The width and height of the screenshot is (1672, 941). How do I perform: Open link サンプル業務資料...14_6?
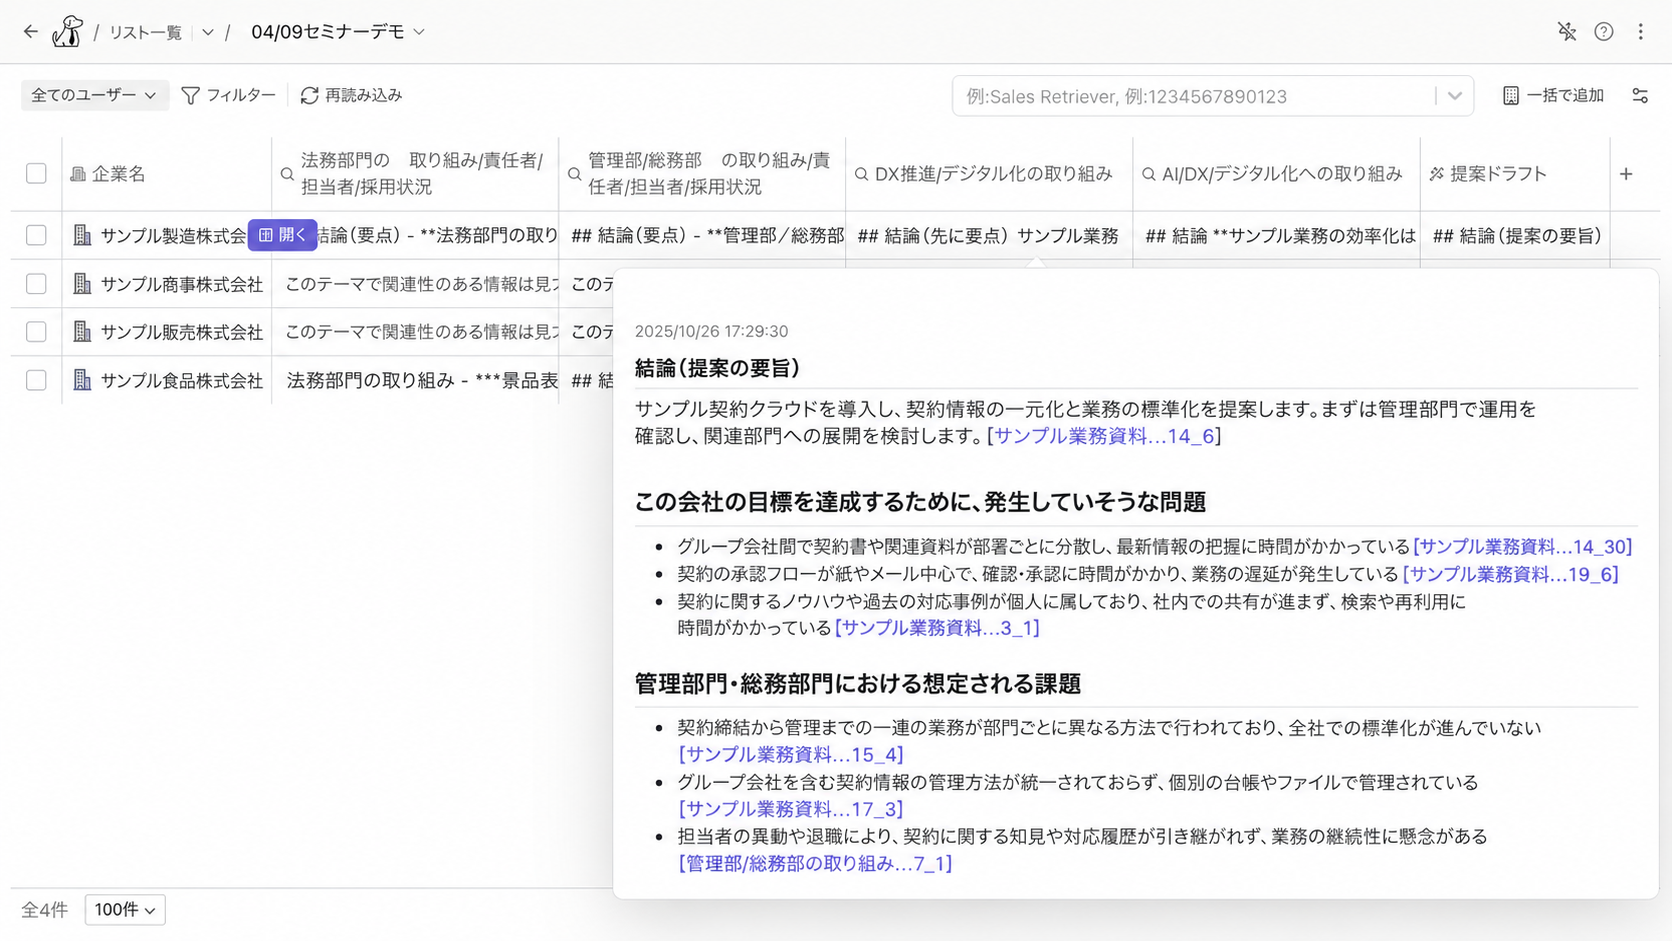click(x=1104, y=436)
